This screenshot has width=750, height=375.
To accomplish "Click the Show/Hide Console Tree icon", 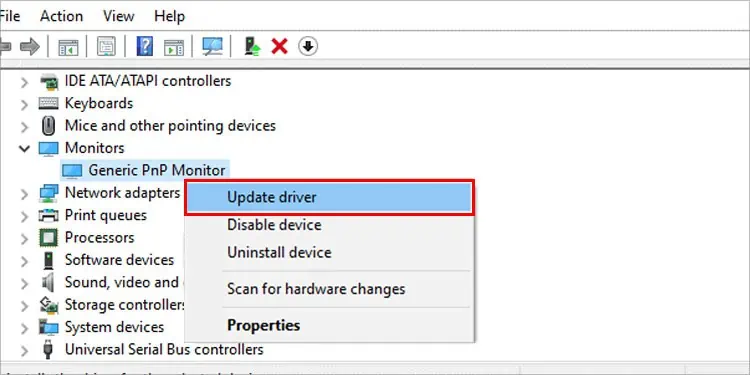I will point(68,47).
